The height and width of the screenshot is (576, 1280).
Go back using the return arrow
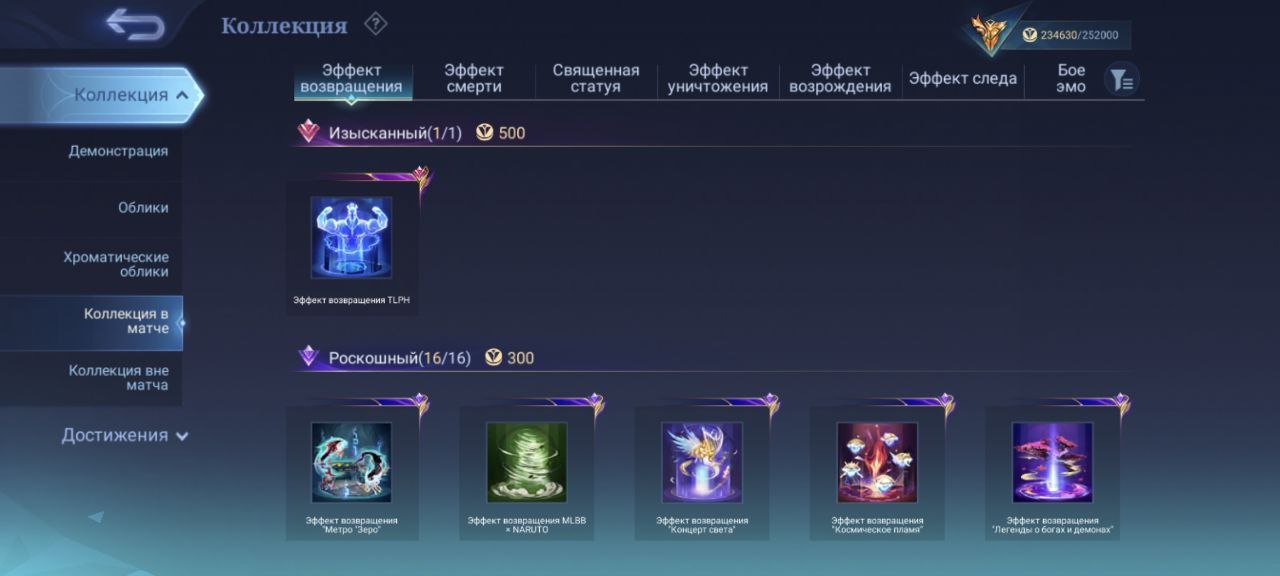click(135, 25)
